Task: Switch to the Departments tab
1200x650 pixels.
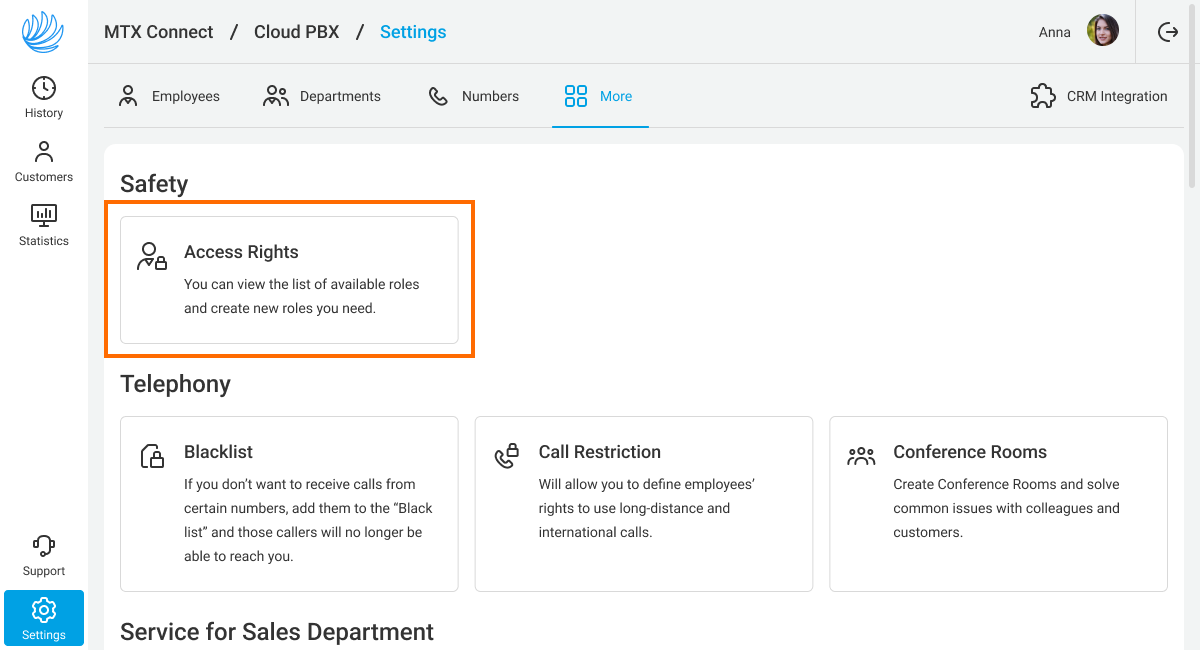Action: click(321, 96)
